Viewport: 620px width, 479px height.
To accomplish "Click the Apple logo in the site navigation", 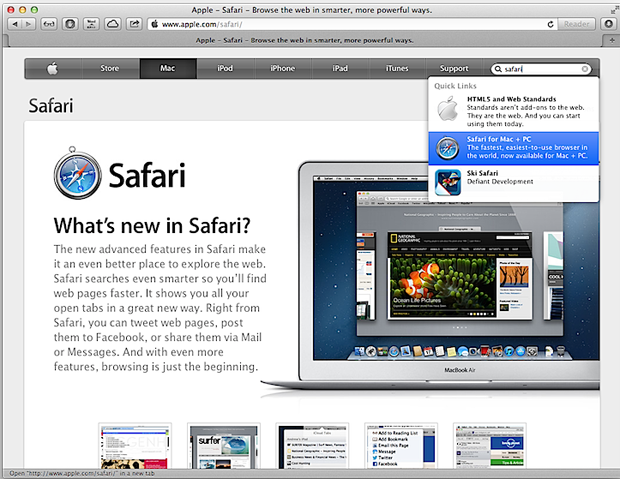I will point(53,68).
